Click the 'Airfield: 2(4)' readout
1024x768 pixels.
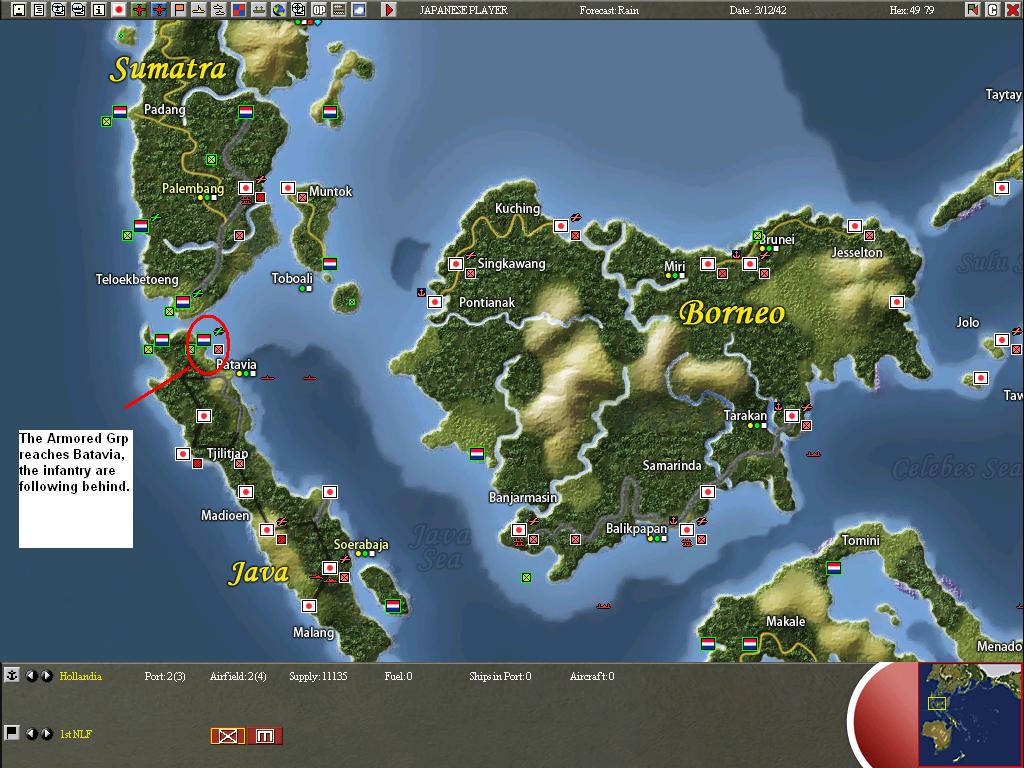tap(238, 676)
